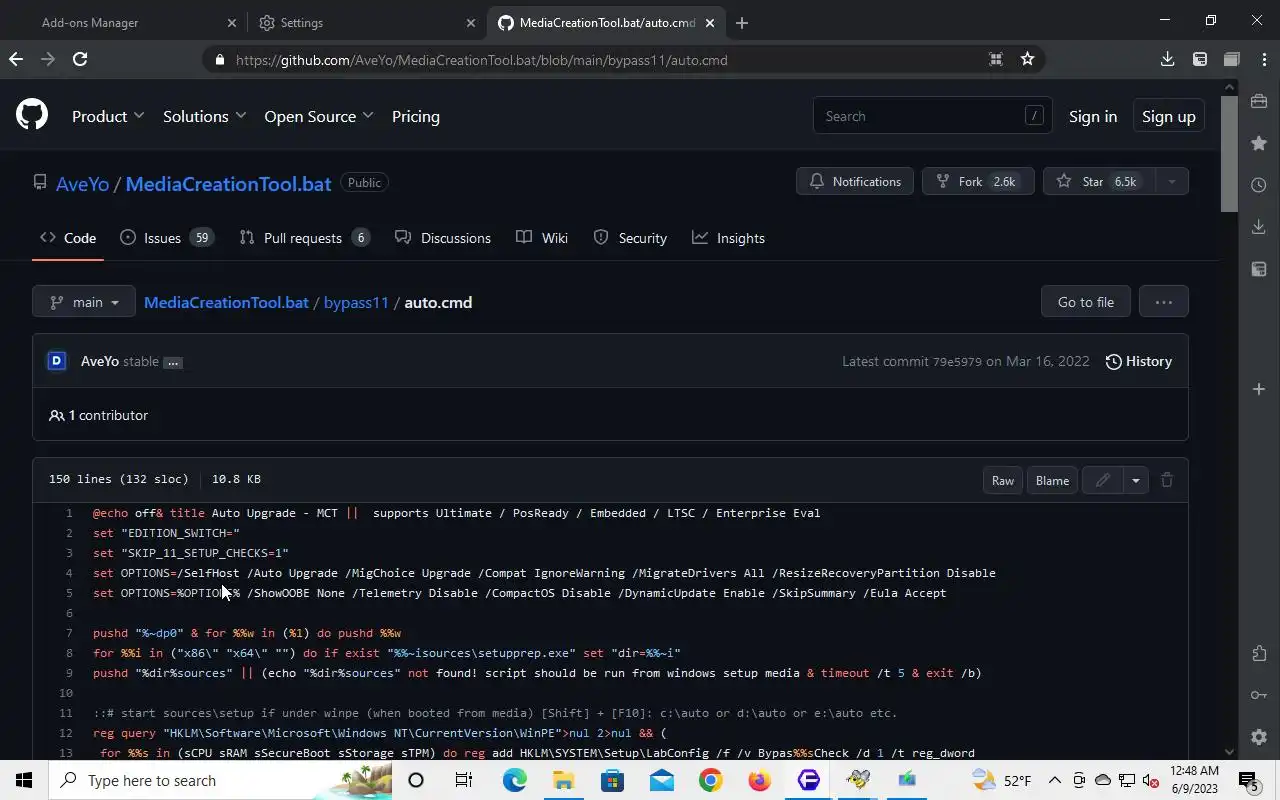The image size is (1280, 800).
Task: Click Go to file button
Action: coord(1086,302)
